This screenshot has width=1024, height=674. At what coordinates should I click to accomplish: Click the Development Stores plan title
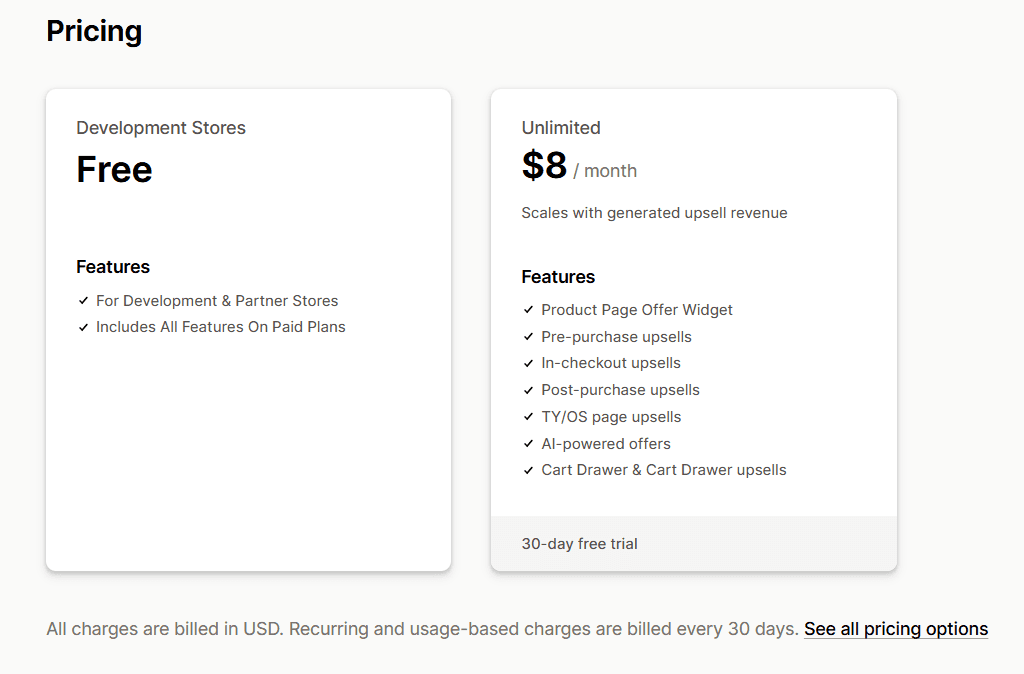click(161, 127)
